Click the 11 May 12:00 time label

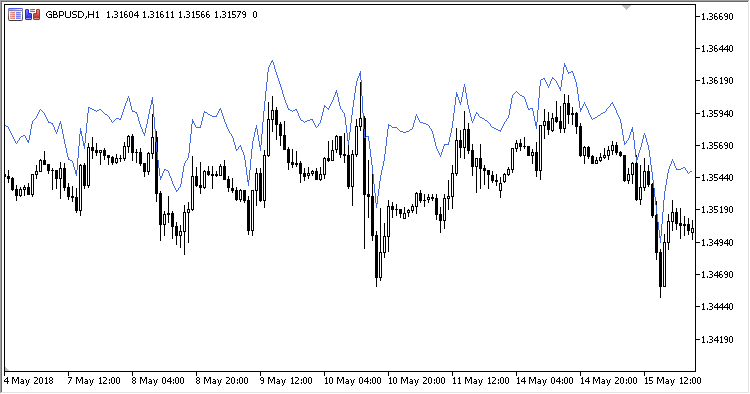[x=481, y=381]
